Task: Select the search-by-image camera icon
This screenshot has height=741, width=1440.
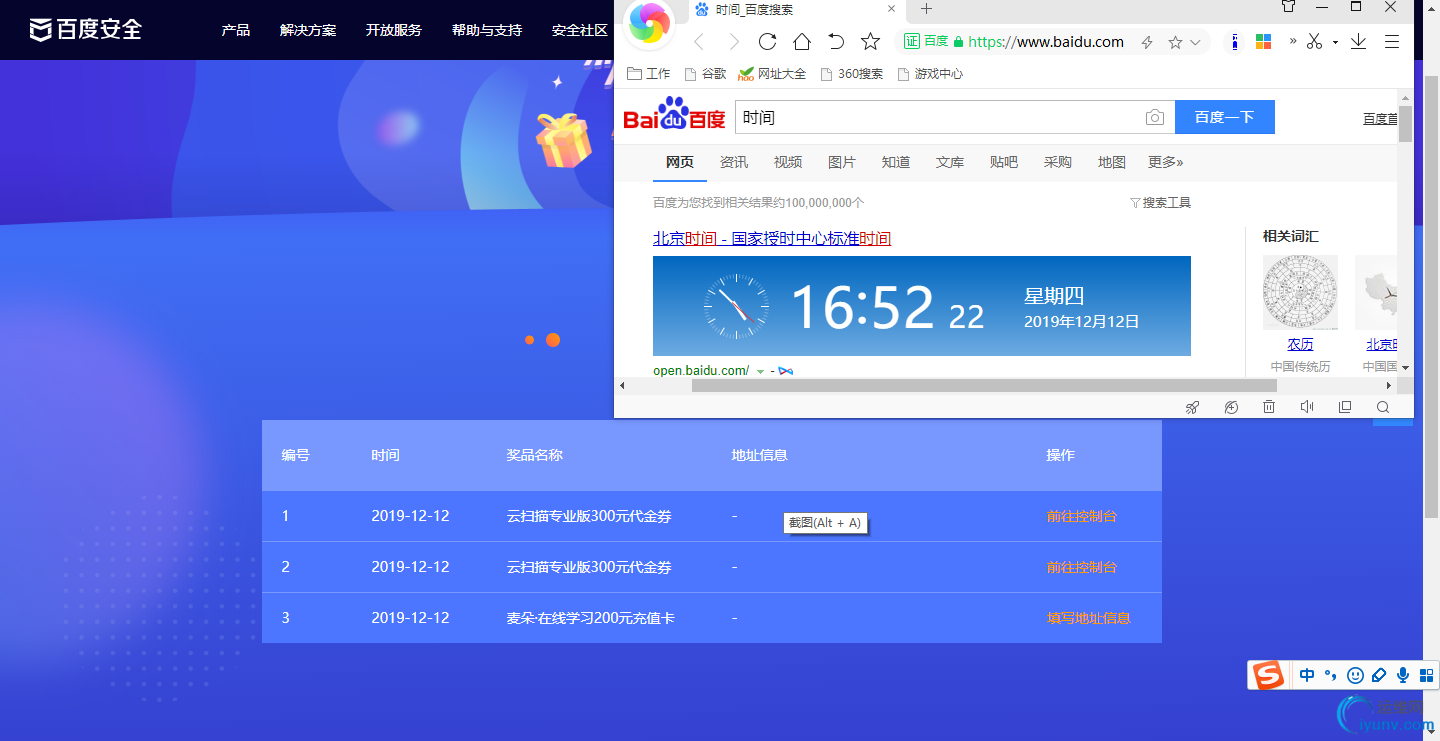Action: pos(1154,117)
